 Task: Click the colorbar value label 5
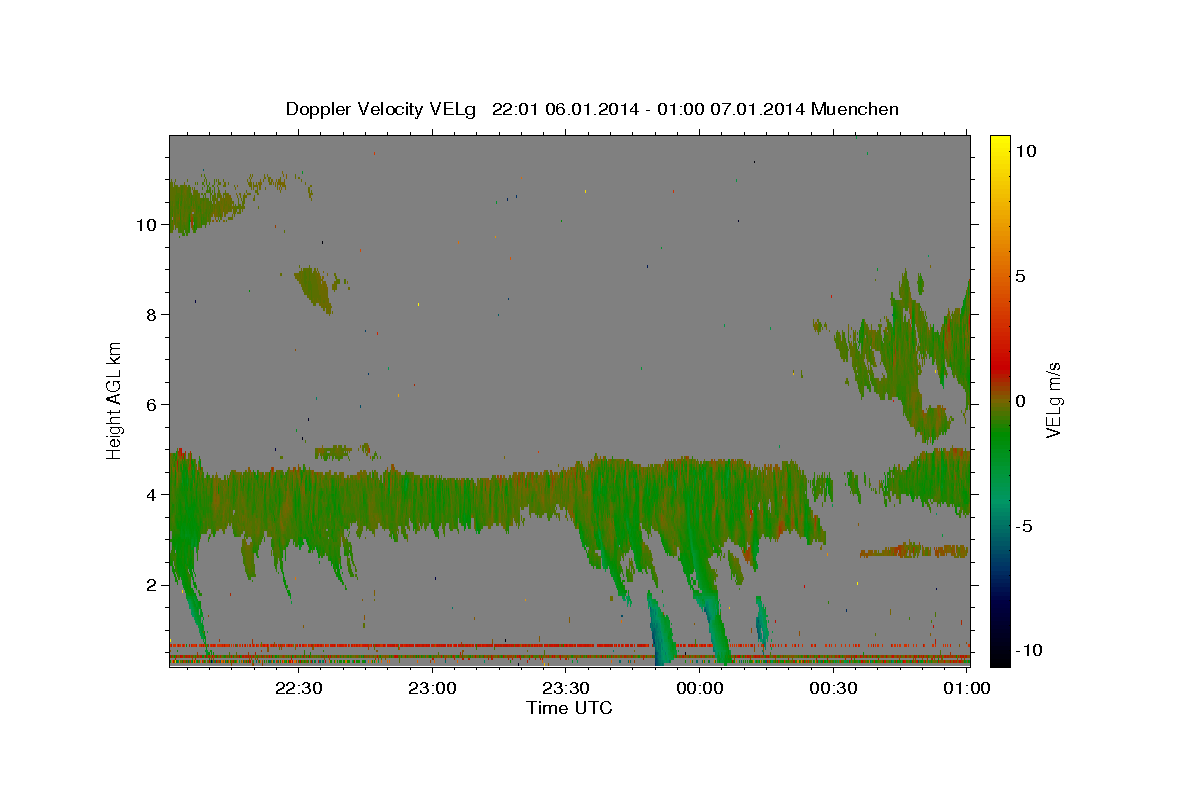pos(1021,276)
